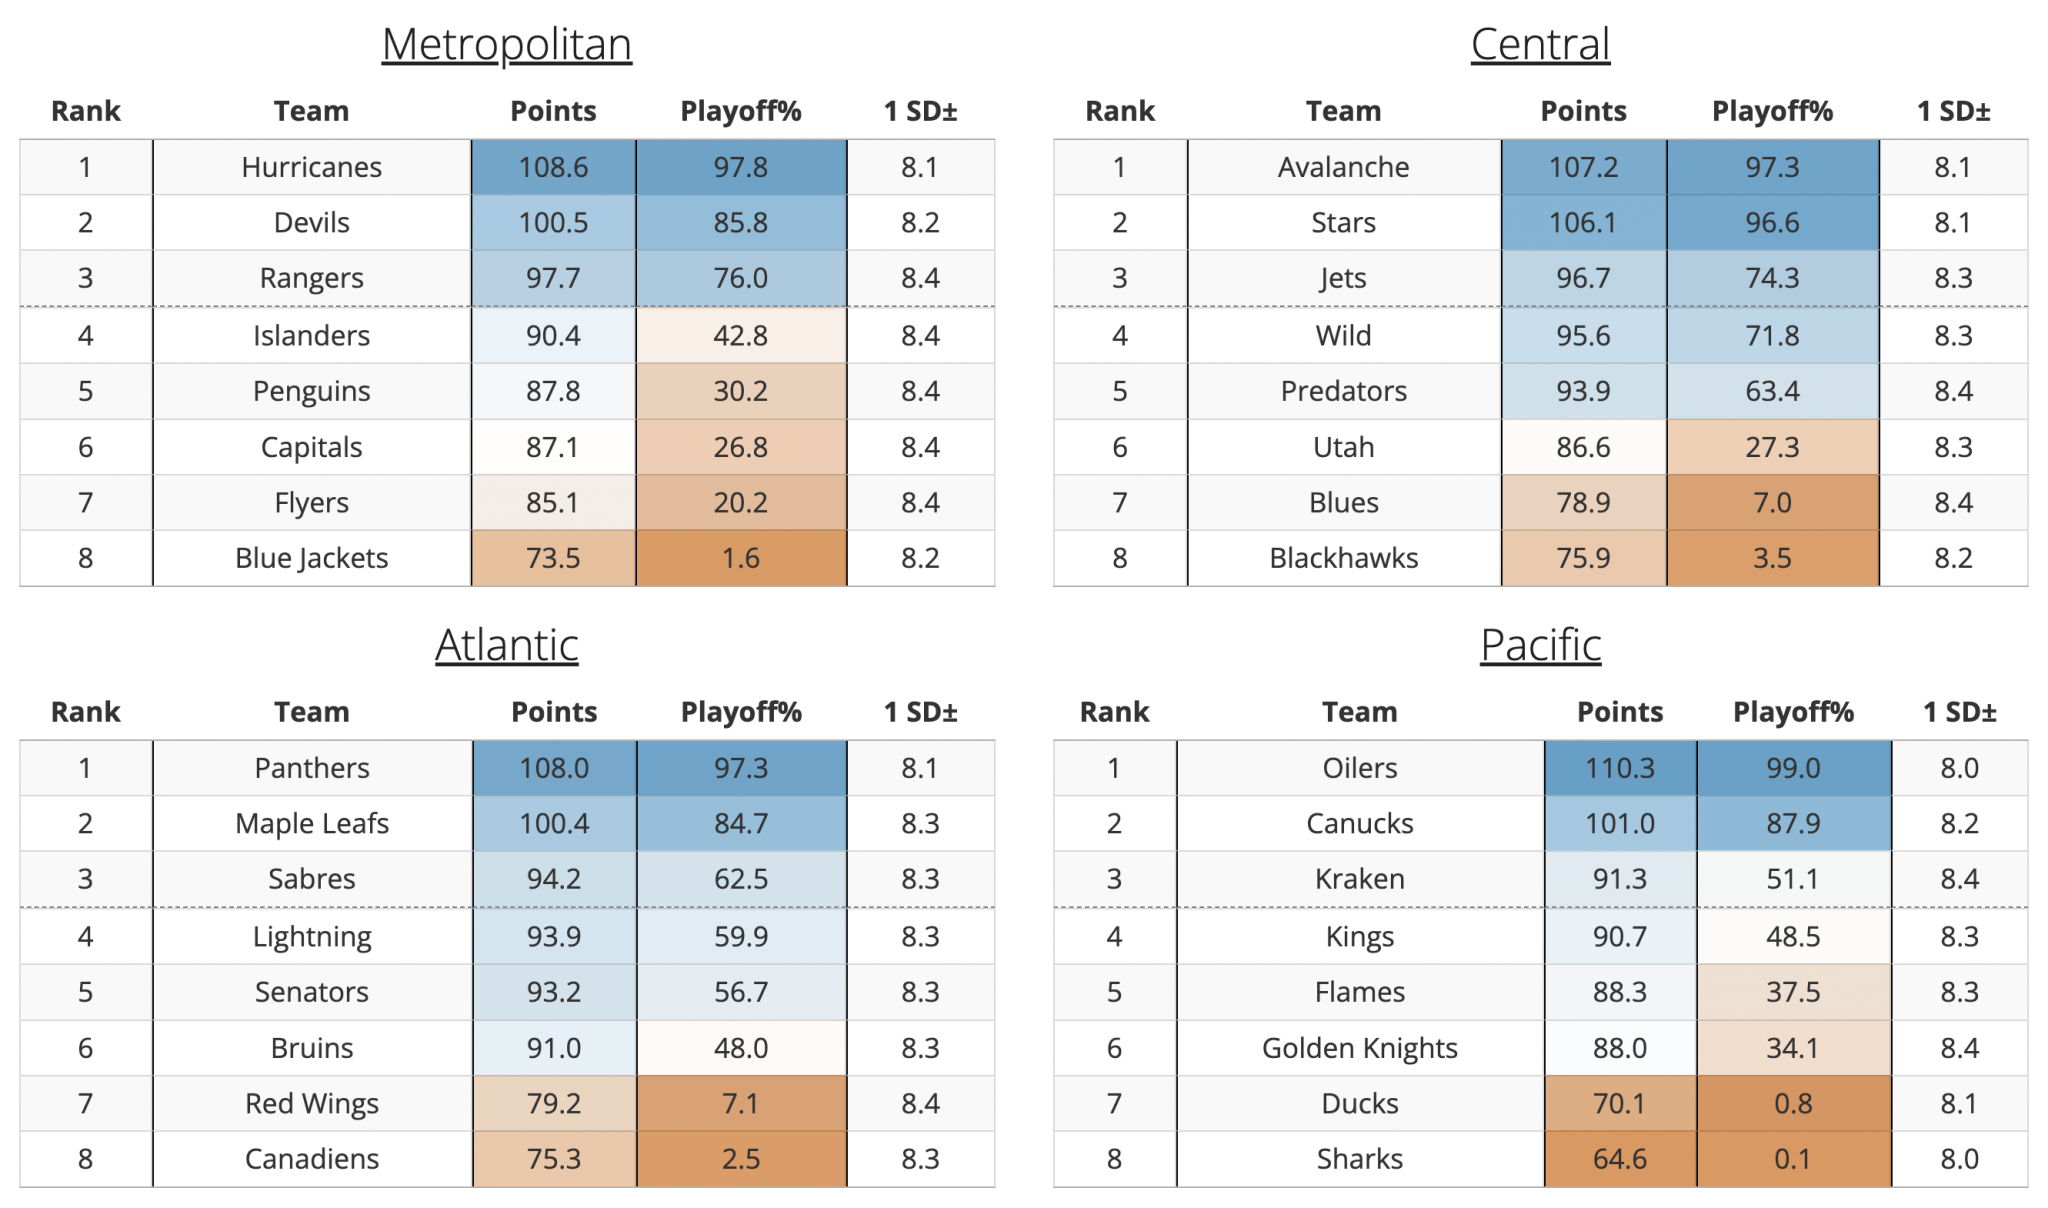
Task: Click the Central division heading
Action: (x=1540, y=45)
